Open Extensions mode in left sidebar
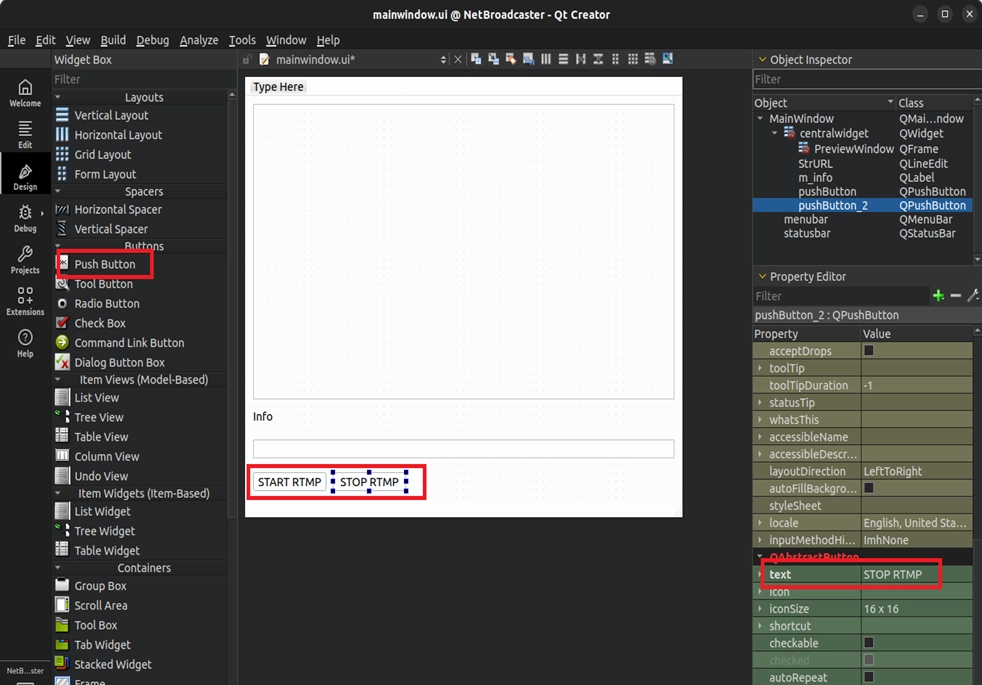982x685 pixels. [x=25, y=301]
